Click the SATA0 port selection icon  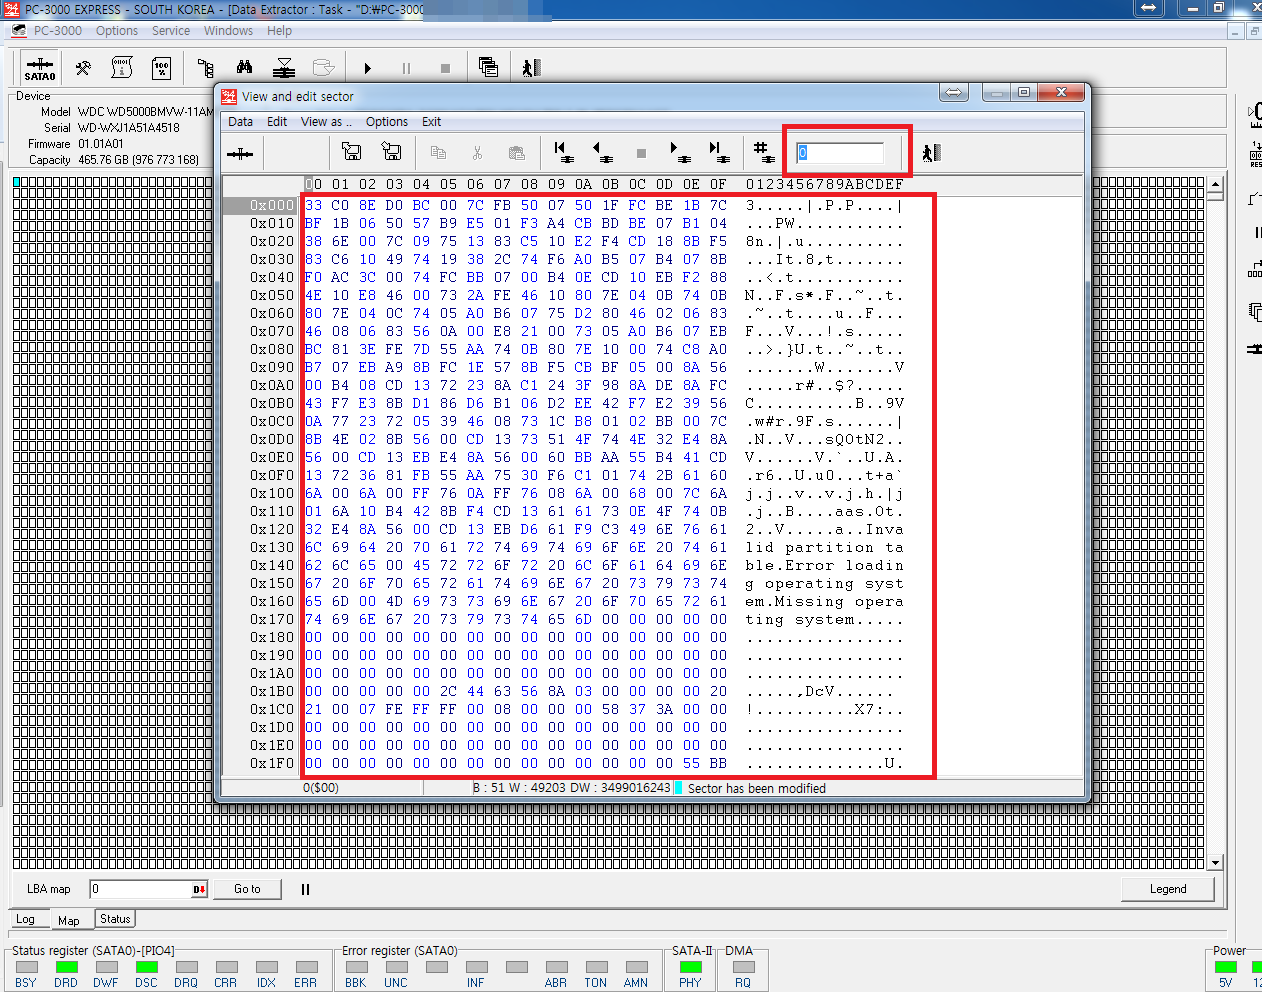pos(40,68)
